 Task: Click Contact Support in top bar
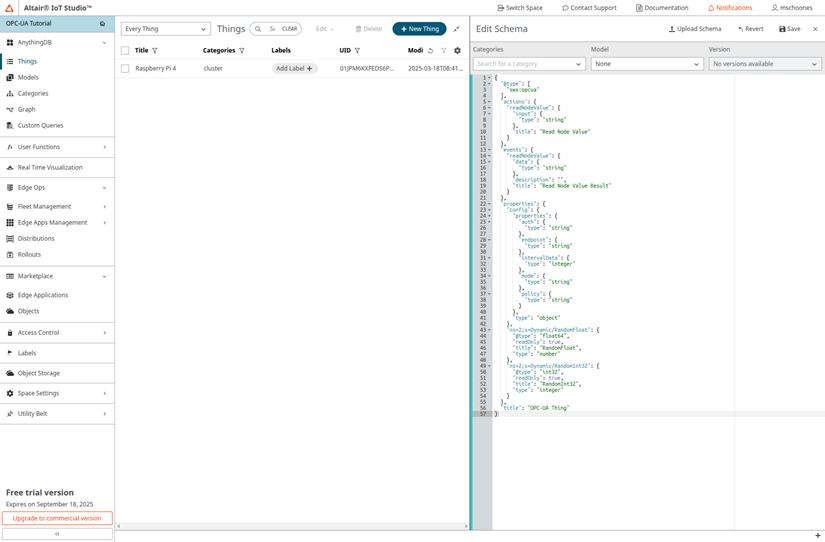[x=589, y=8]
